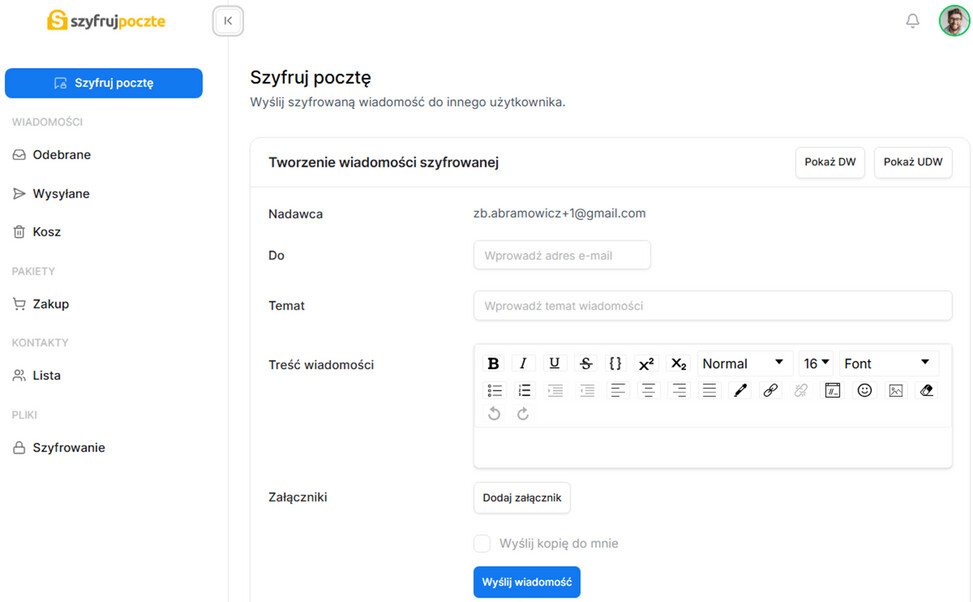This screenshot has width=973, height=602.
Task: Open the notifications bell
Action: [x=912, y=21]
